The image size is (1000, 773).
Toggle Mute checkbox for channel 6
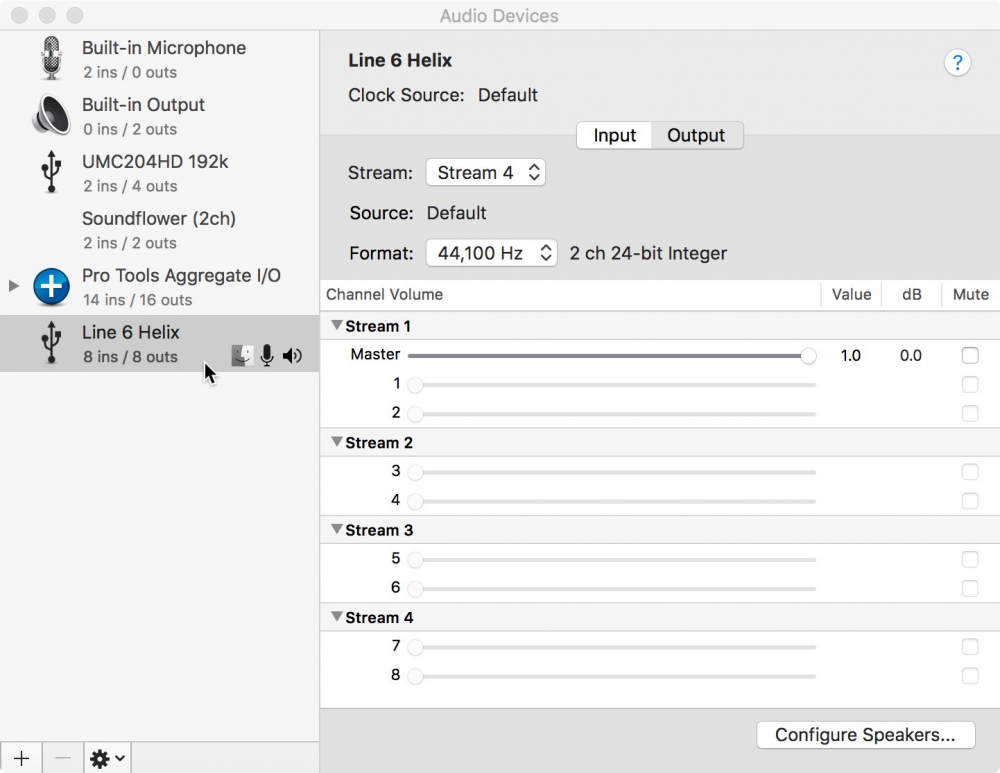point(969,588)
